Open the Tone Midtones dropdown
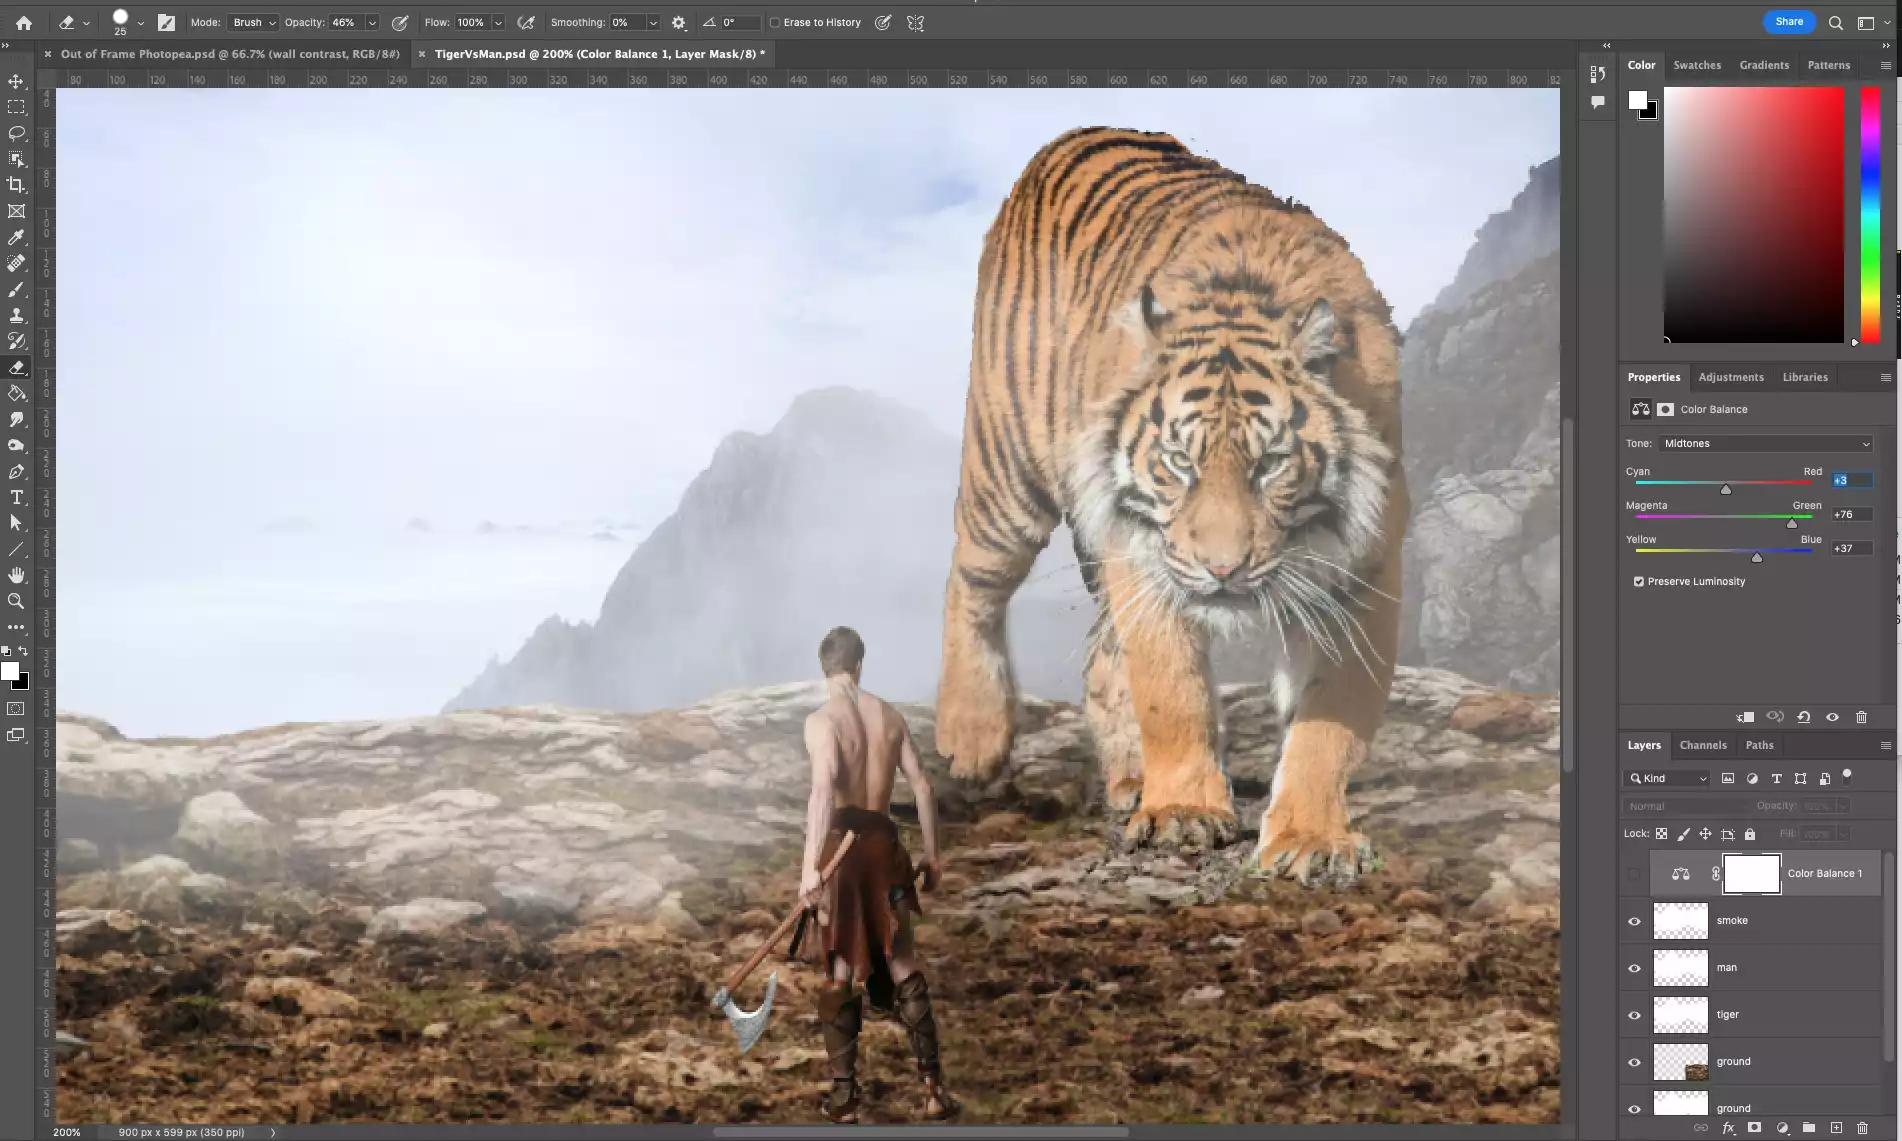1902x1141 pixels. click(1766, 443)
